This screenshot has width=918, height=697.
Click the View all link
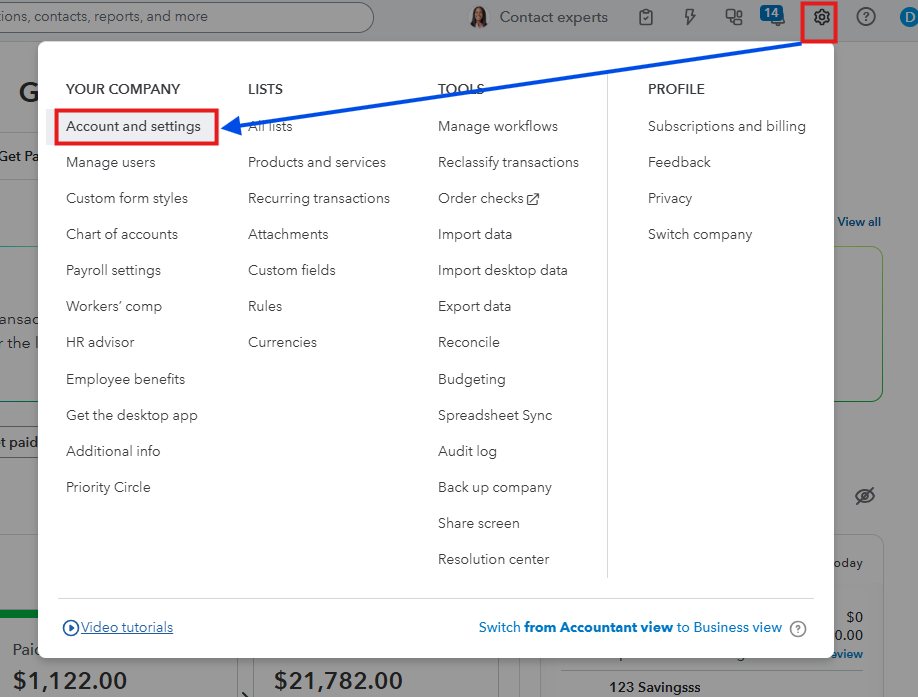859,222
